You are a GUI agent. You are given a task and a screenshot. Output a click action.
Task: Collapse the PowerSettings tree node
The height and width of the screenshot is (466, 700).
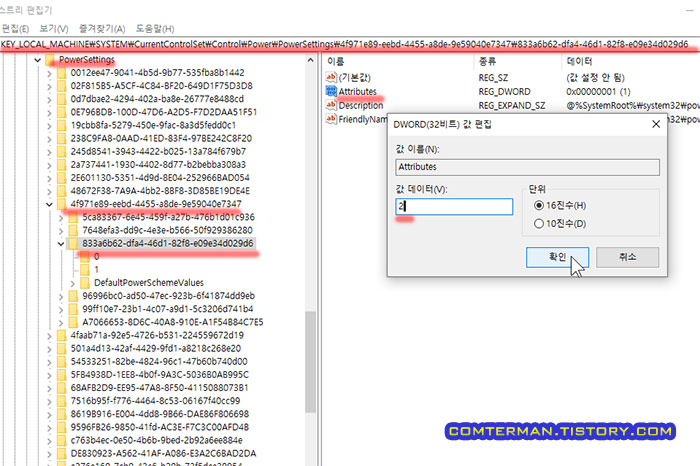(38, 60)
